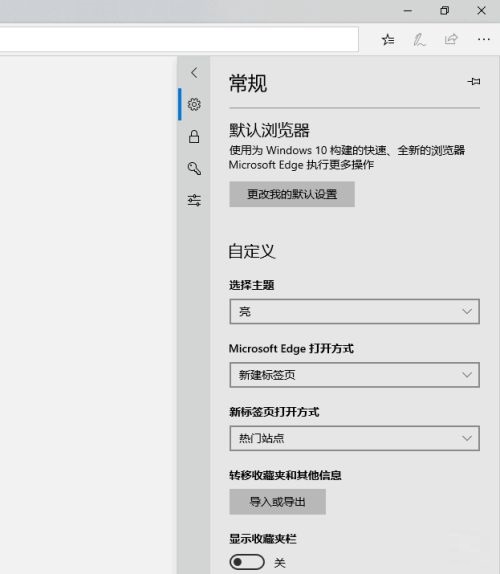Minimize the Edge window
500x574 pixels.
[x=408, y=11]
